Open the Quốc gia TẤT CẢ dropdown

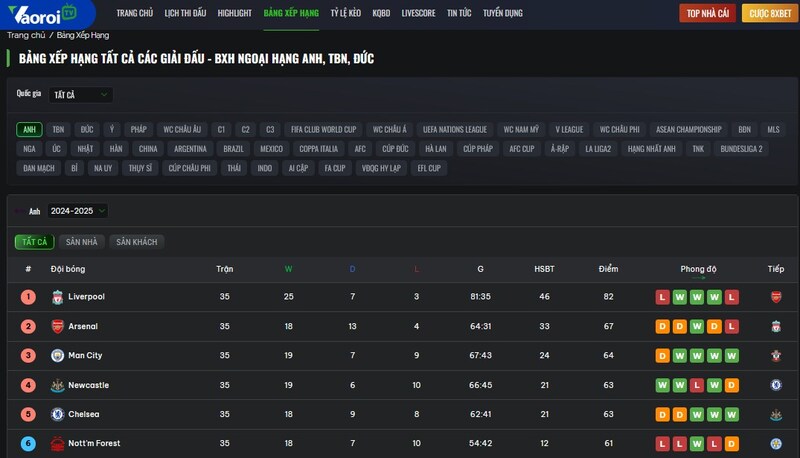coord(81,95)
